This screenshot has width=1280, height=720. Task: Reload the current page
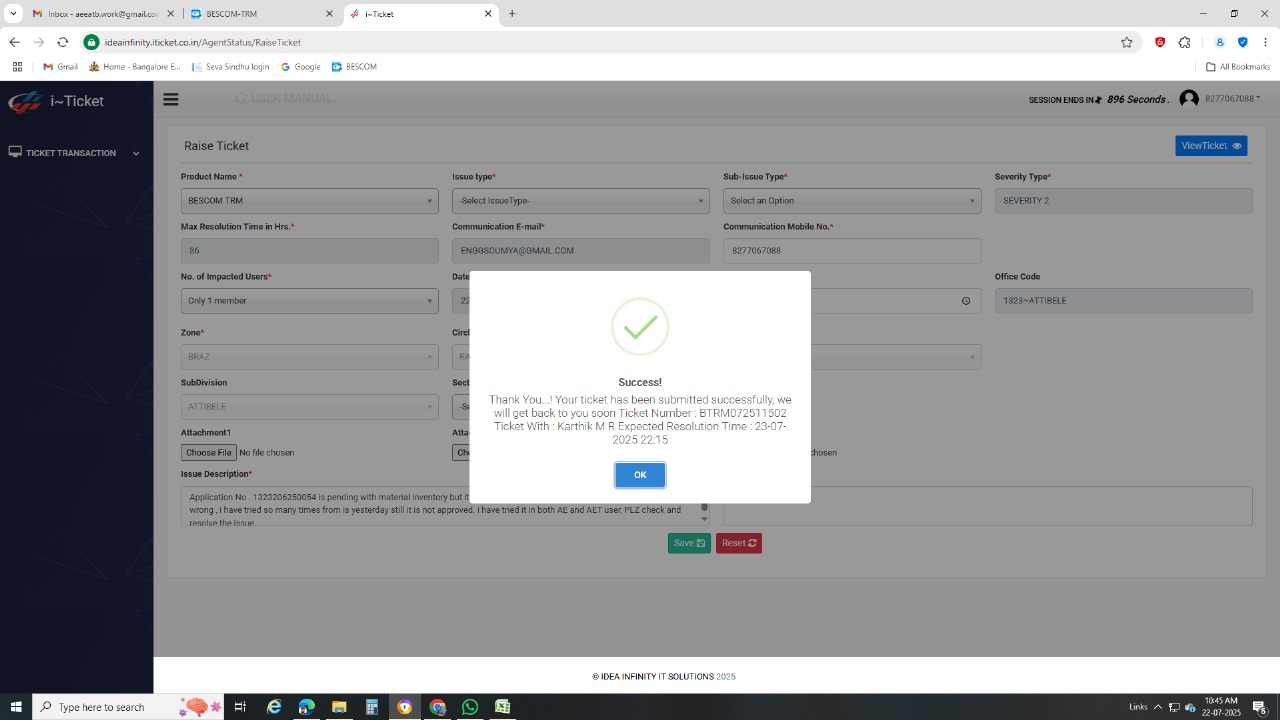(62, 42)
